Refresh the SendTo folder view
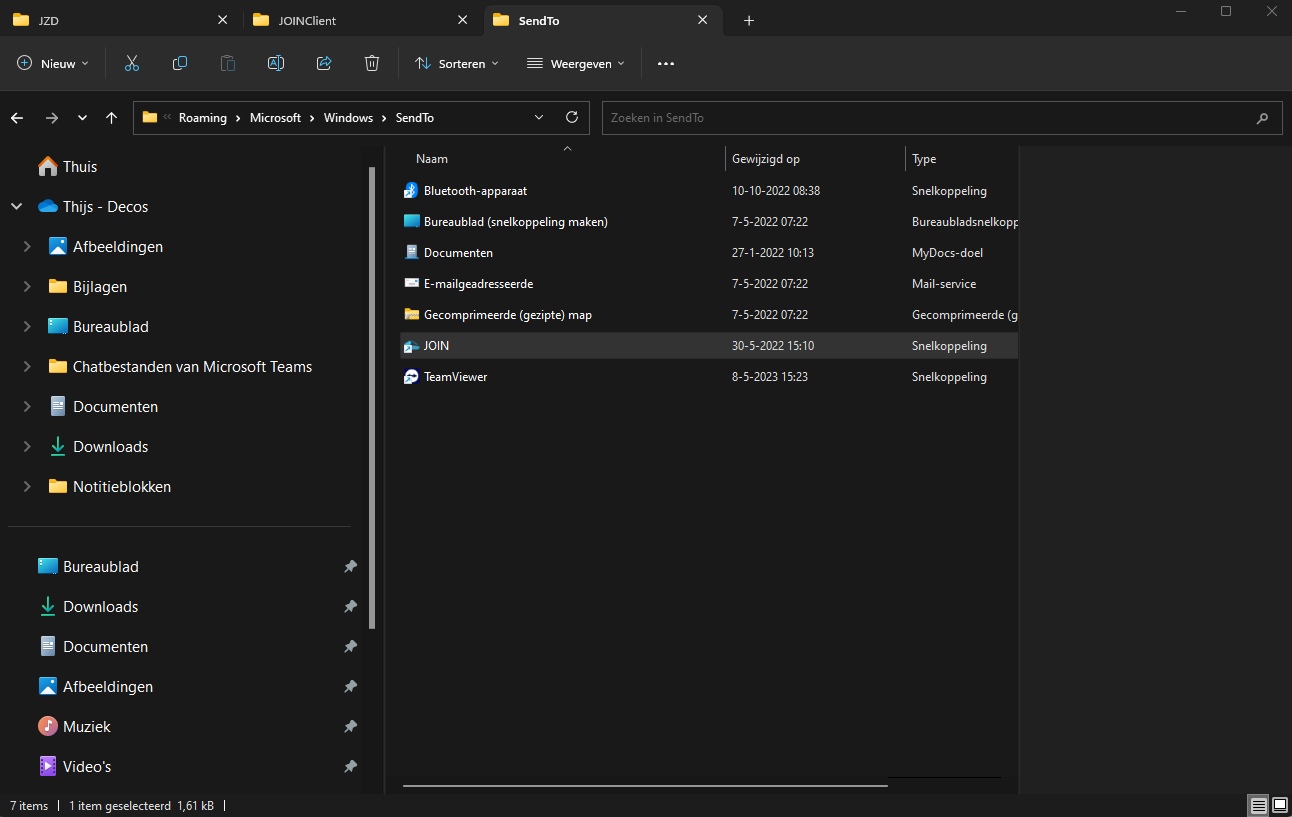The image size is (1292, 817). click(572, 117)
